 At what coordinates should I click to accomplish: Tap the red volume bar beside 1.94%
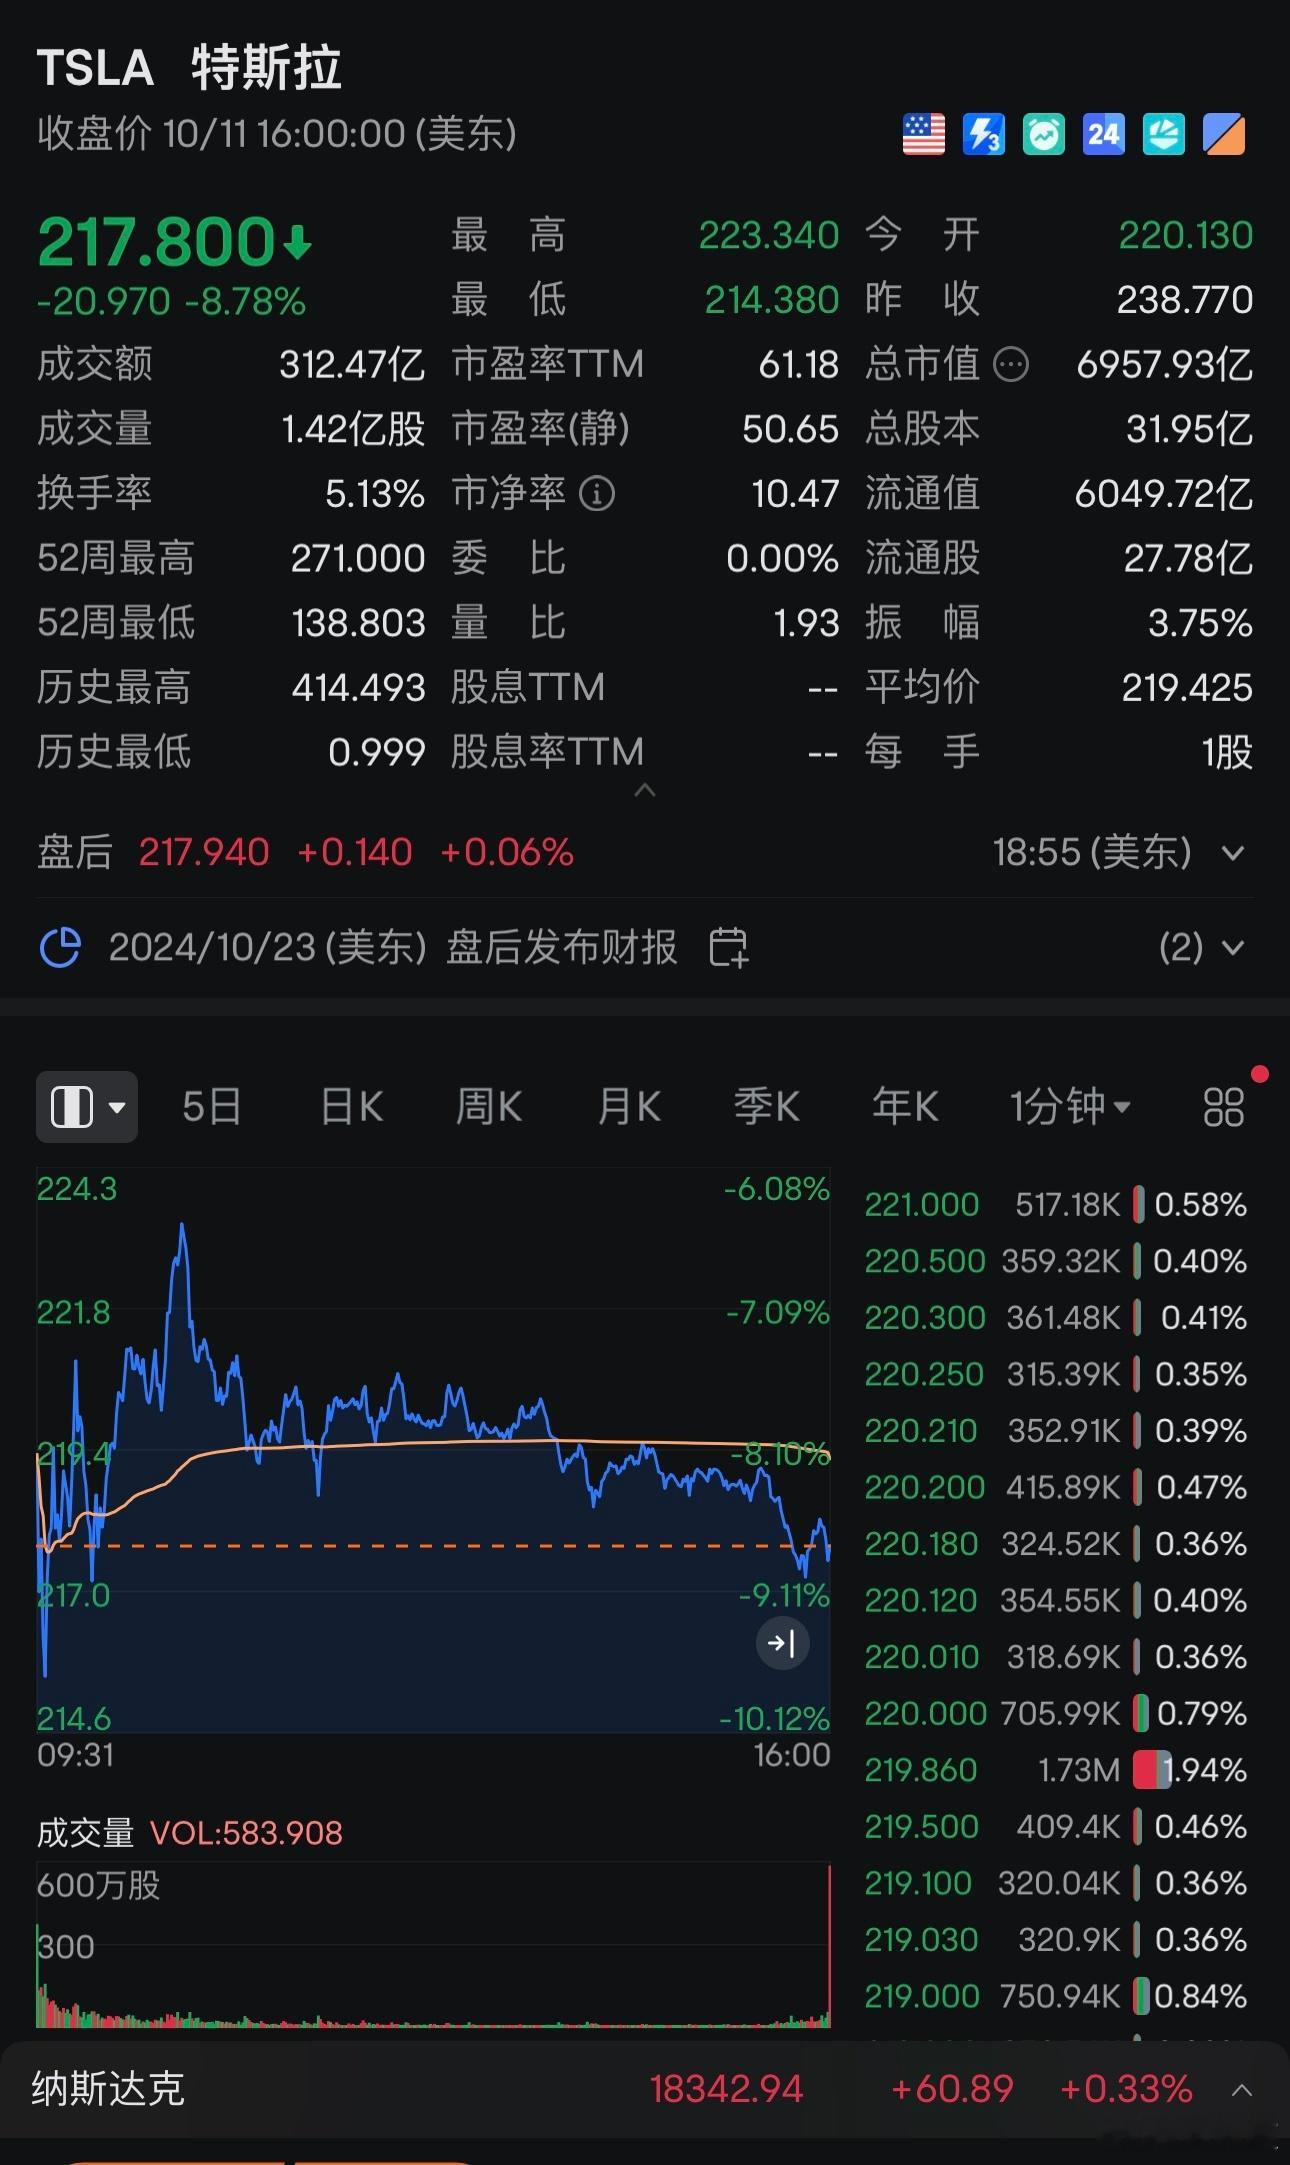click(x=1151, y=1770)
